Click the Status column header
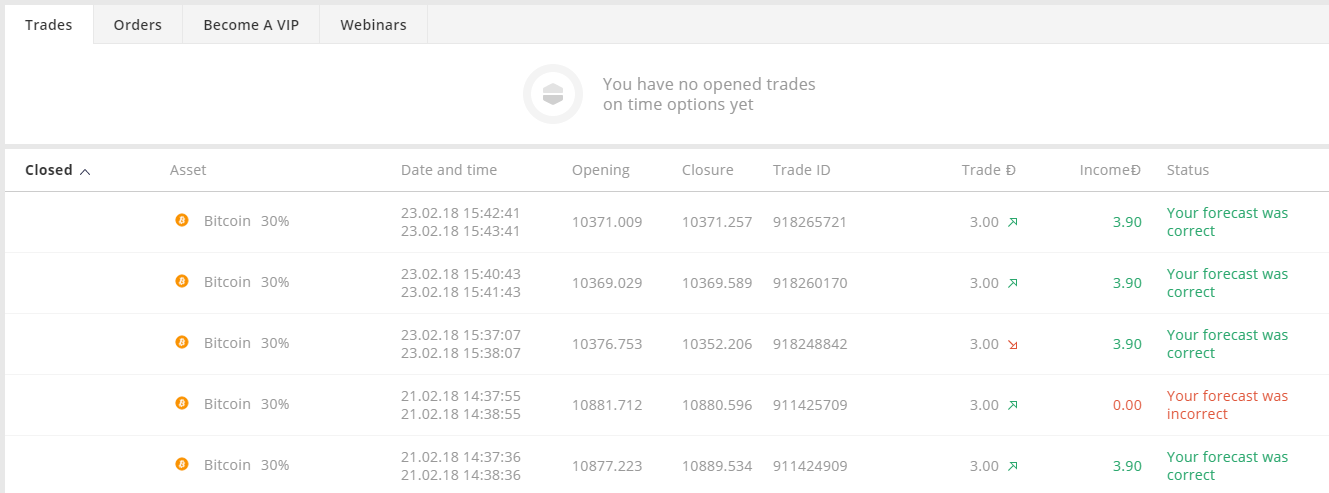Viewport: 1329px width, 493px height. [1188, 170]
